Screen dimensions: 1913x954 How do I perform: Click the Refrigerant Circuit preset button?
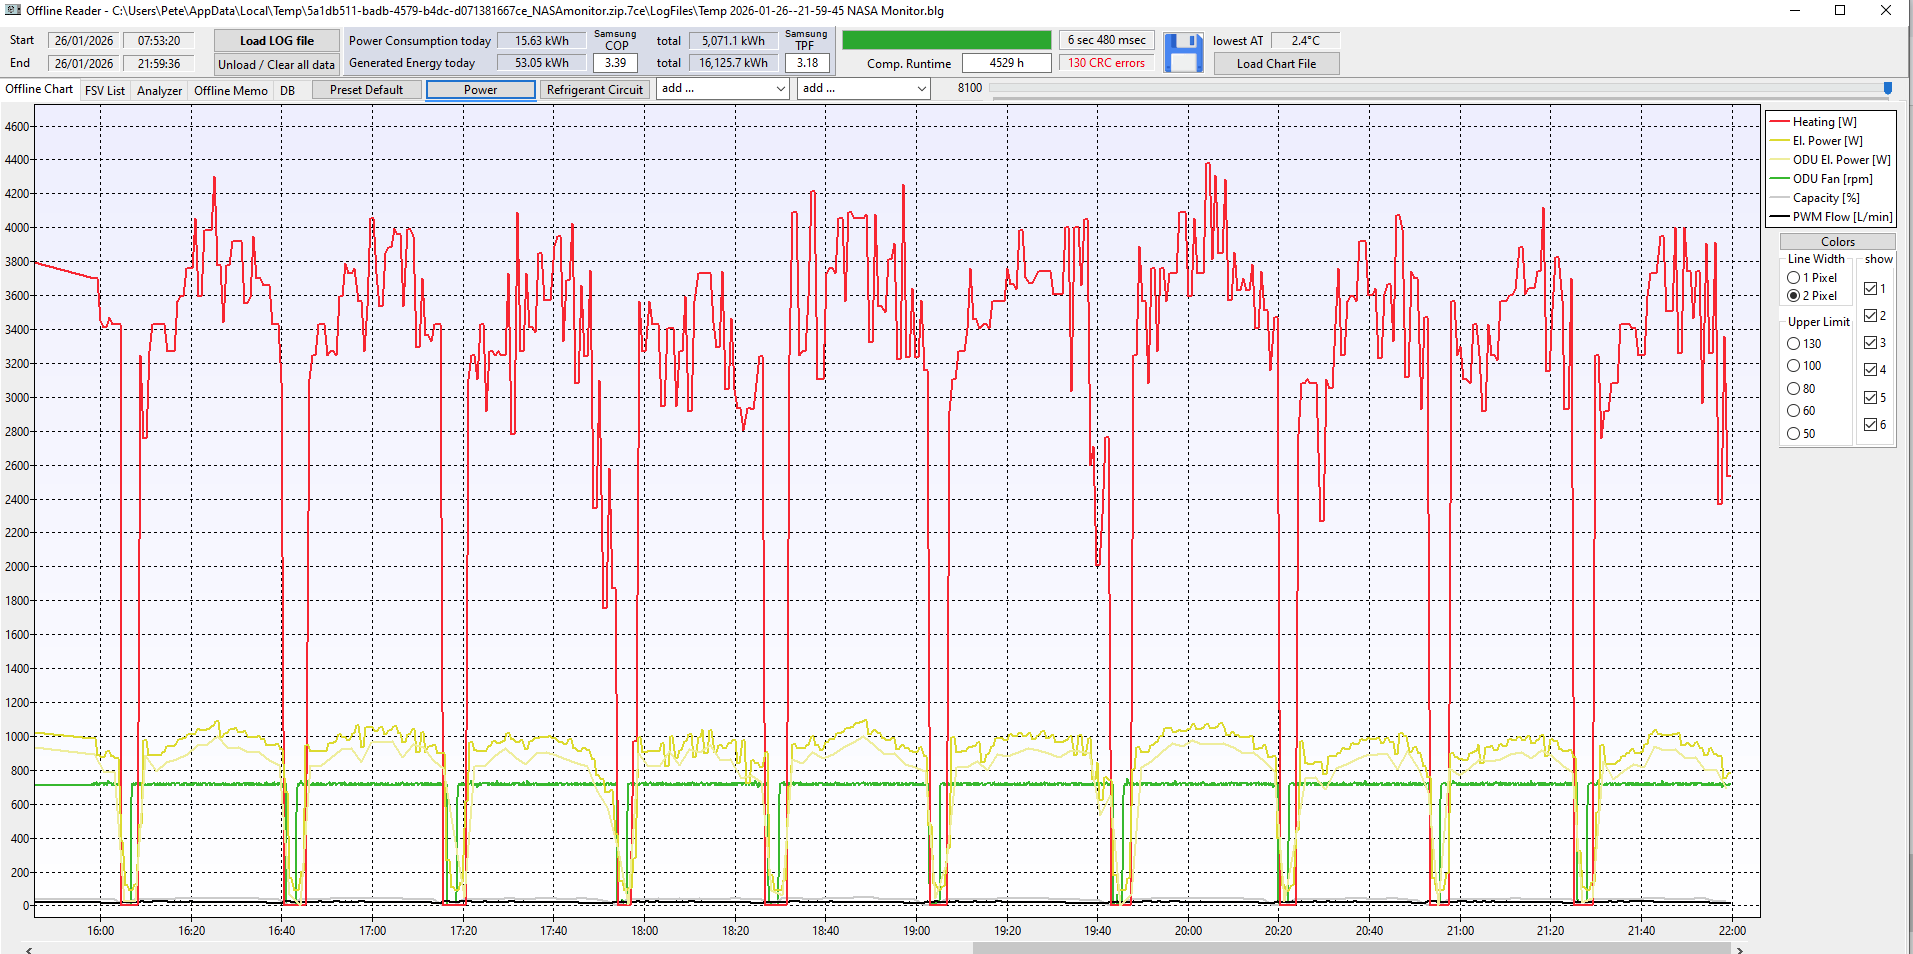coord(595,90)
